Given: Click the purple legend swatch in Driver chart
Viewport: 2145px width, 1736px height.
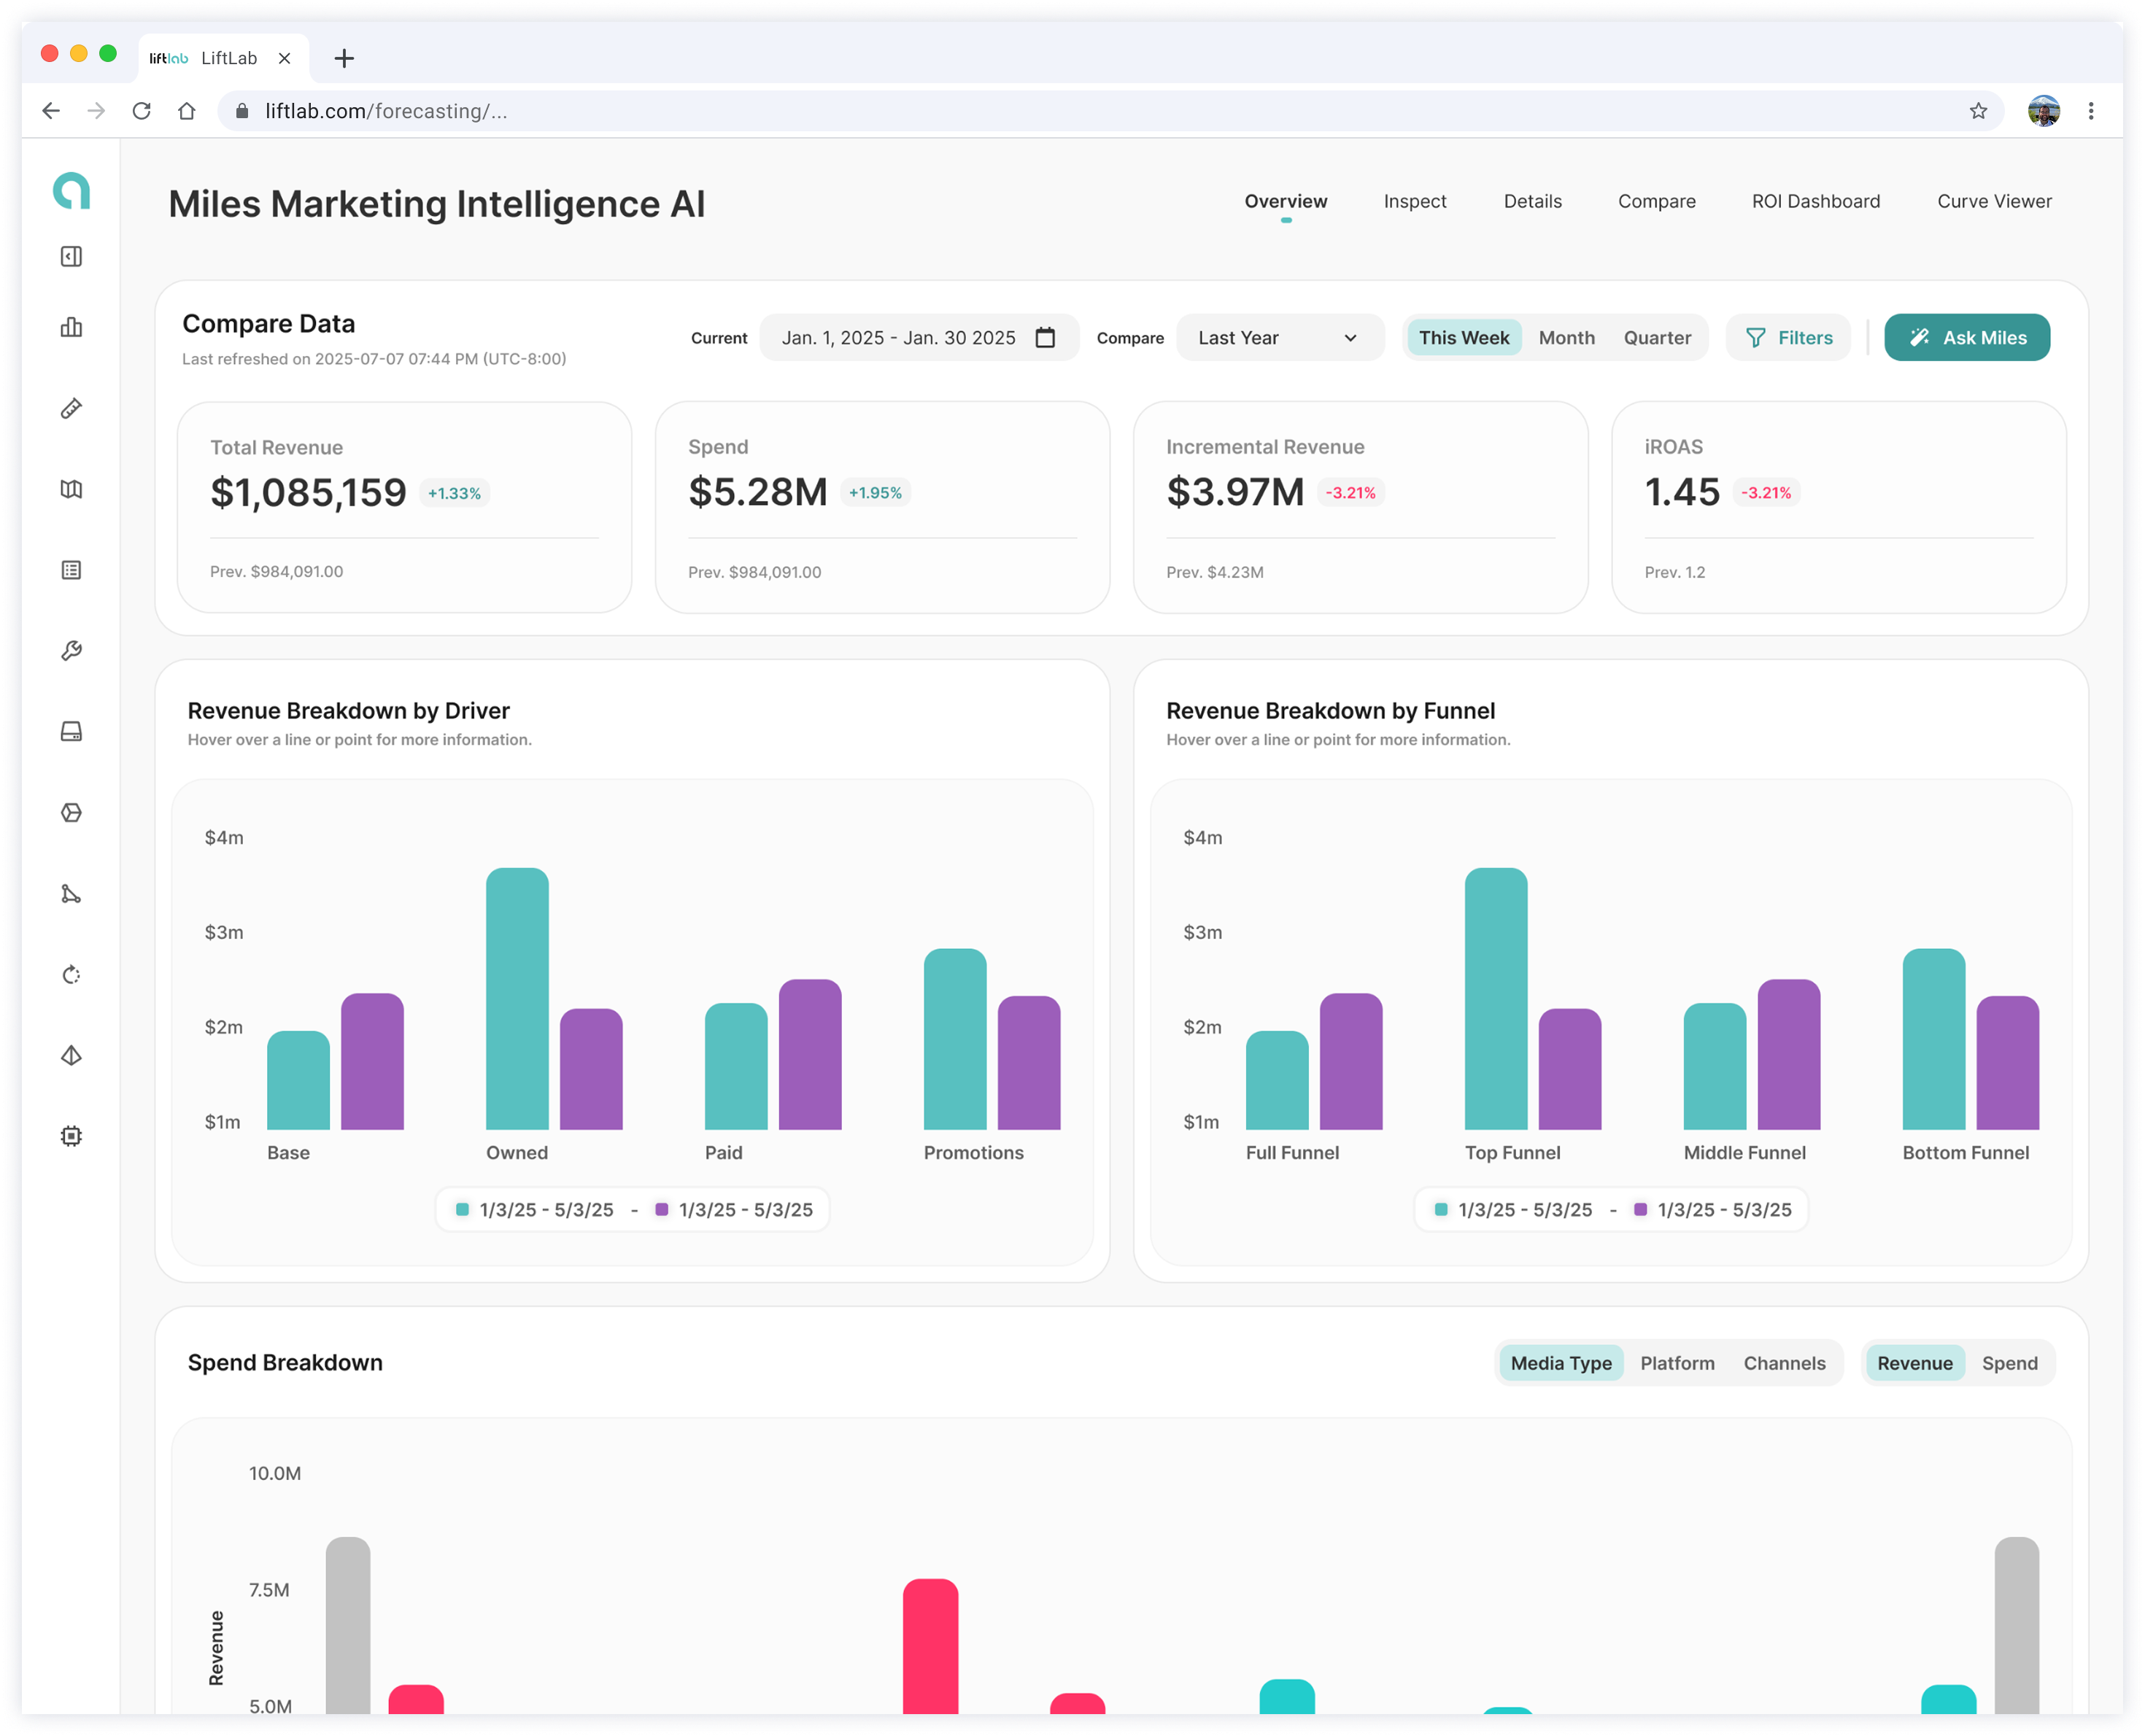Looking at the screenshot, I should click(x=661, y=1210).
